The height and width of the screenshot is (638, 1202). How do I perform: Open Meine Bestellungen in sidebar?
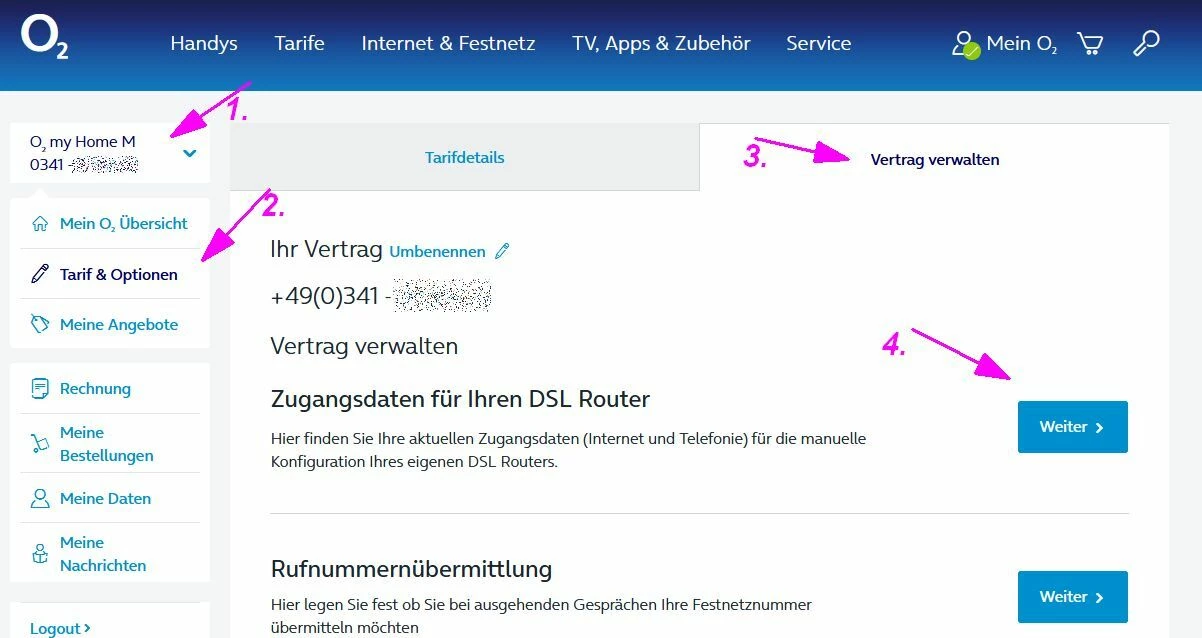(107, 444)
